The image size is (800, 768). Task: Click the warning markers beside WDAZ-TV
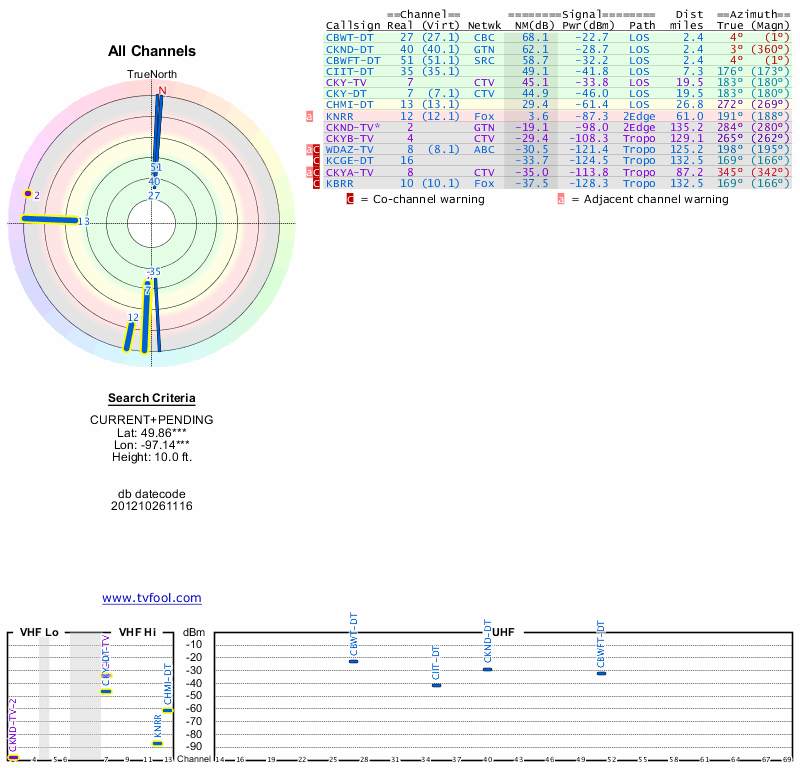[x=313, y=150]
